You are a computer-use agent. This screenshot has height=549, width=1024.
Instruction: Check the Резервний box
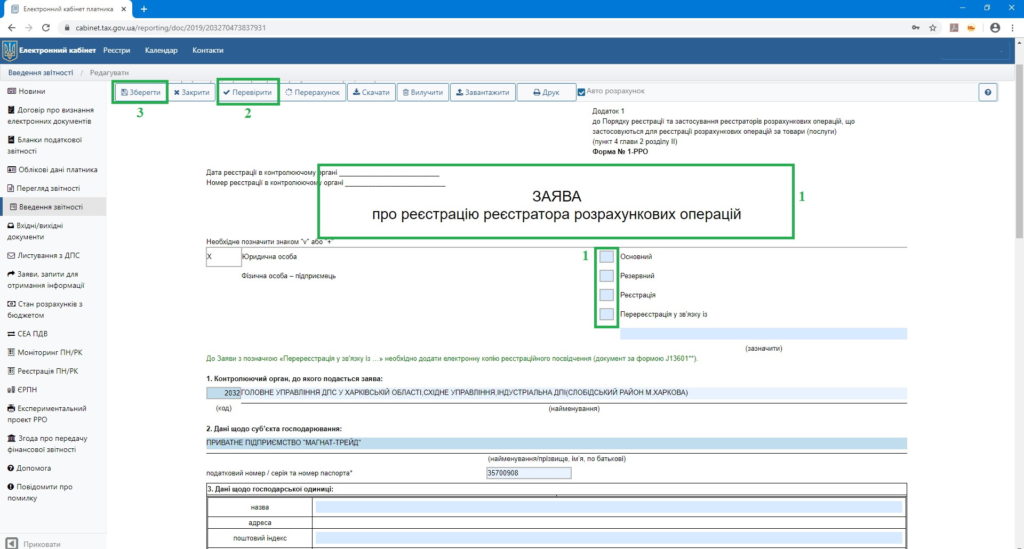pos(606,275)
